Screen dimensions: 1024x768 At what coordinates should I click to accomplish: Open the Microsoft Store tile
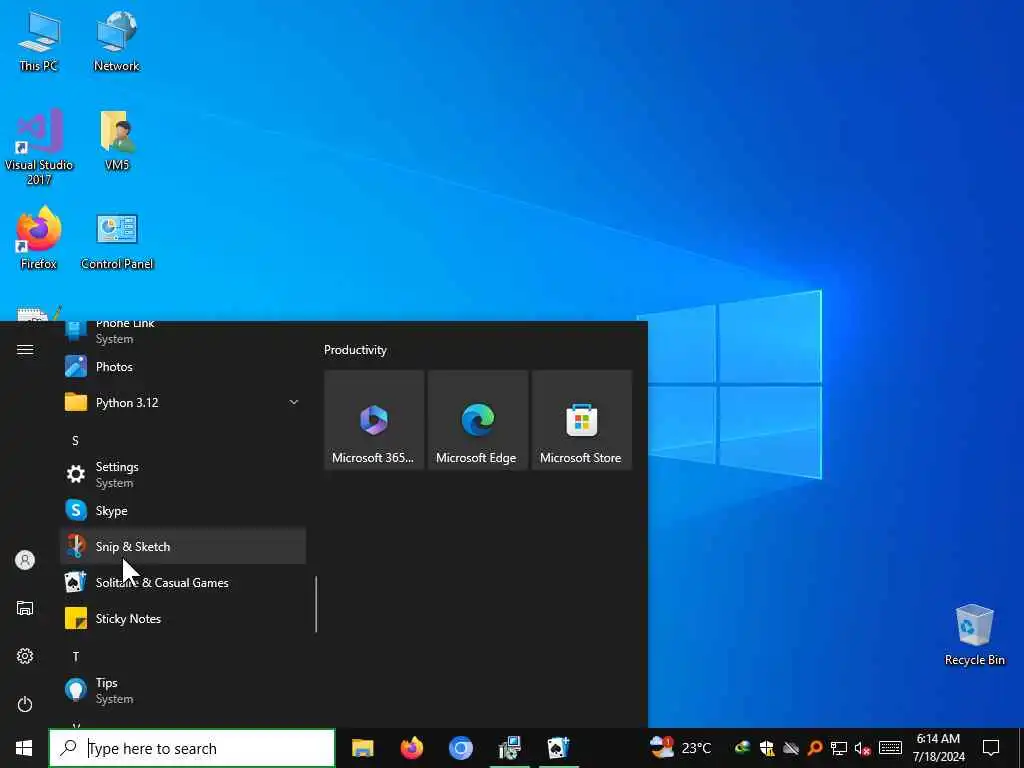pos(581,420)
